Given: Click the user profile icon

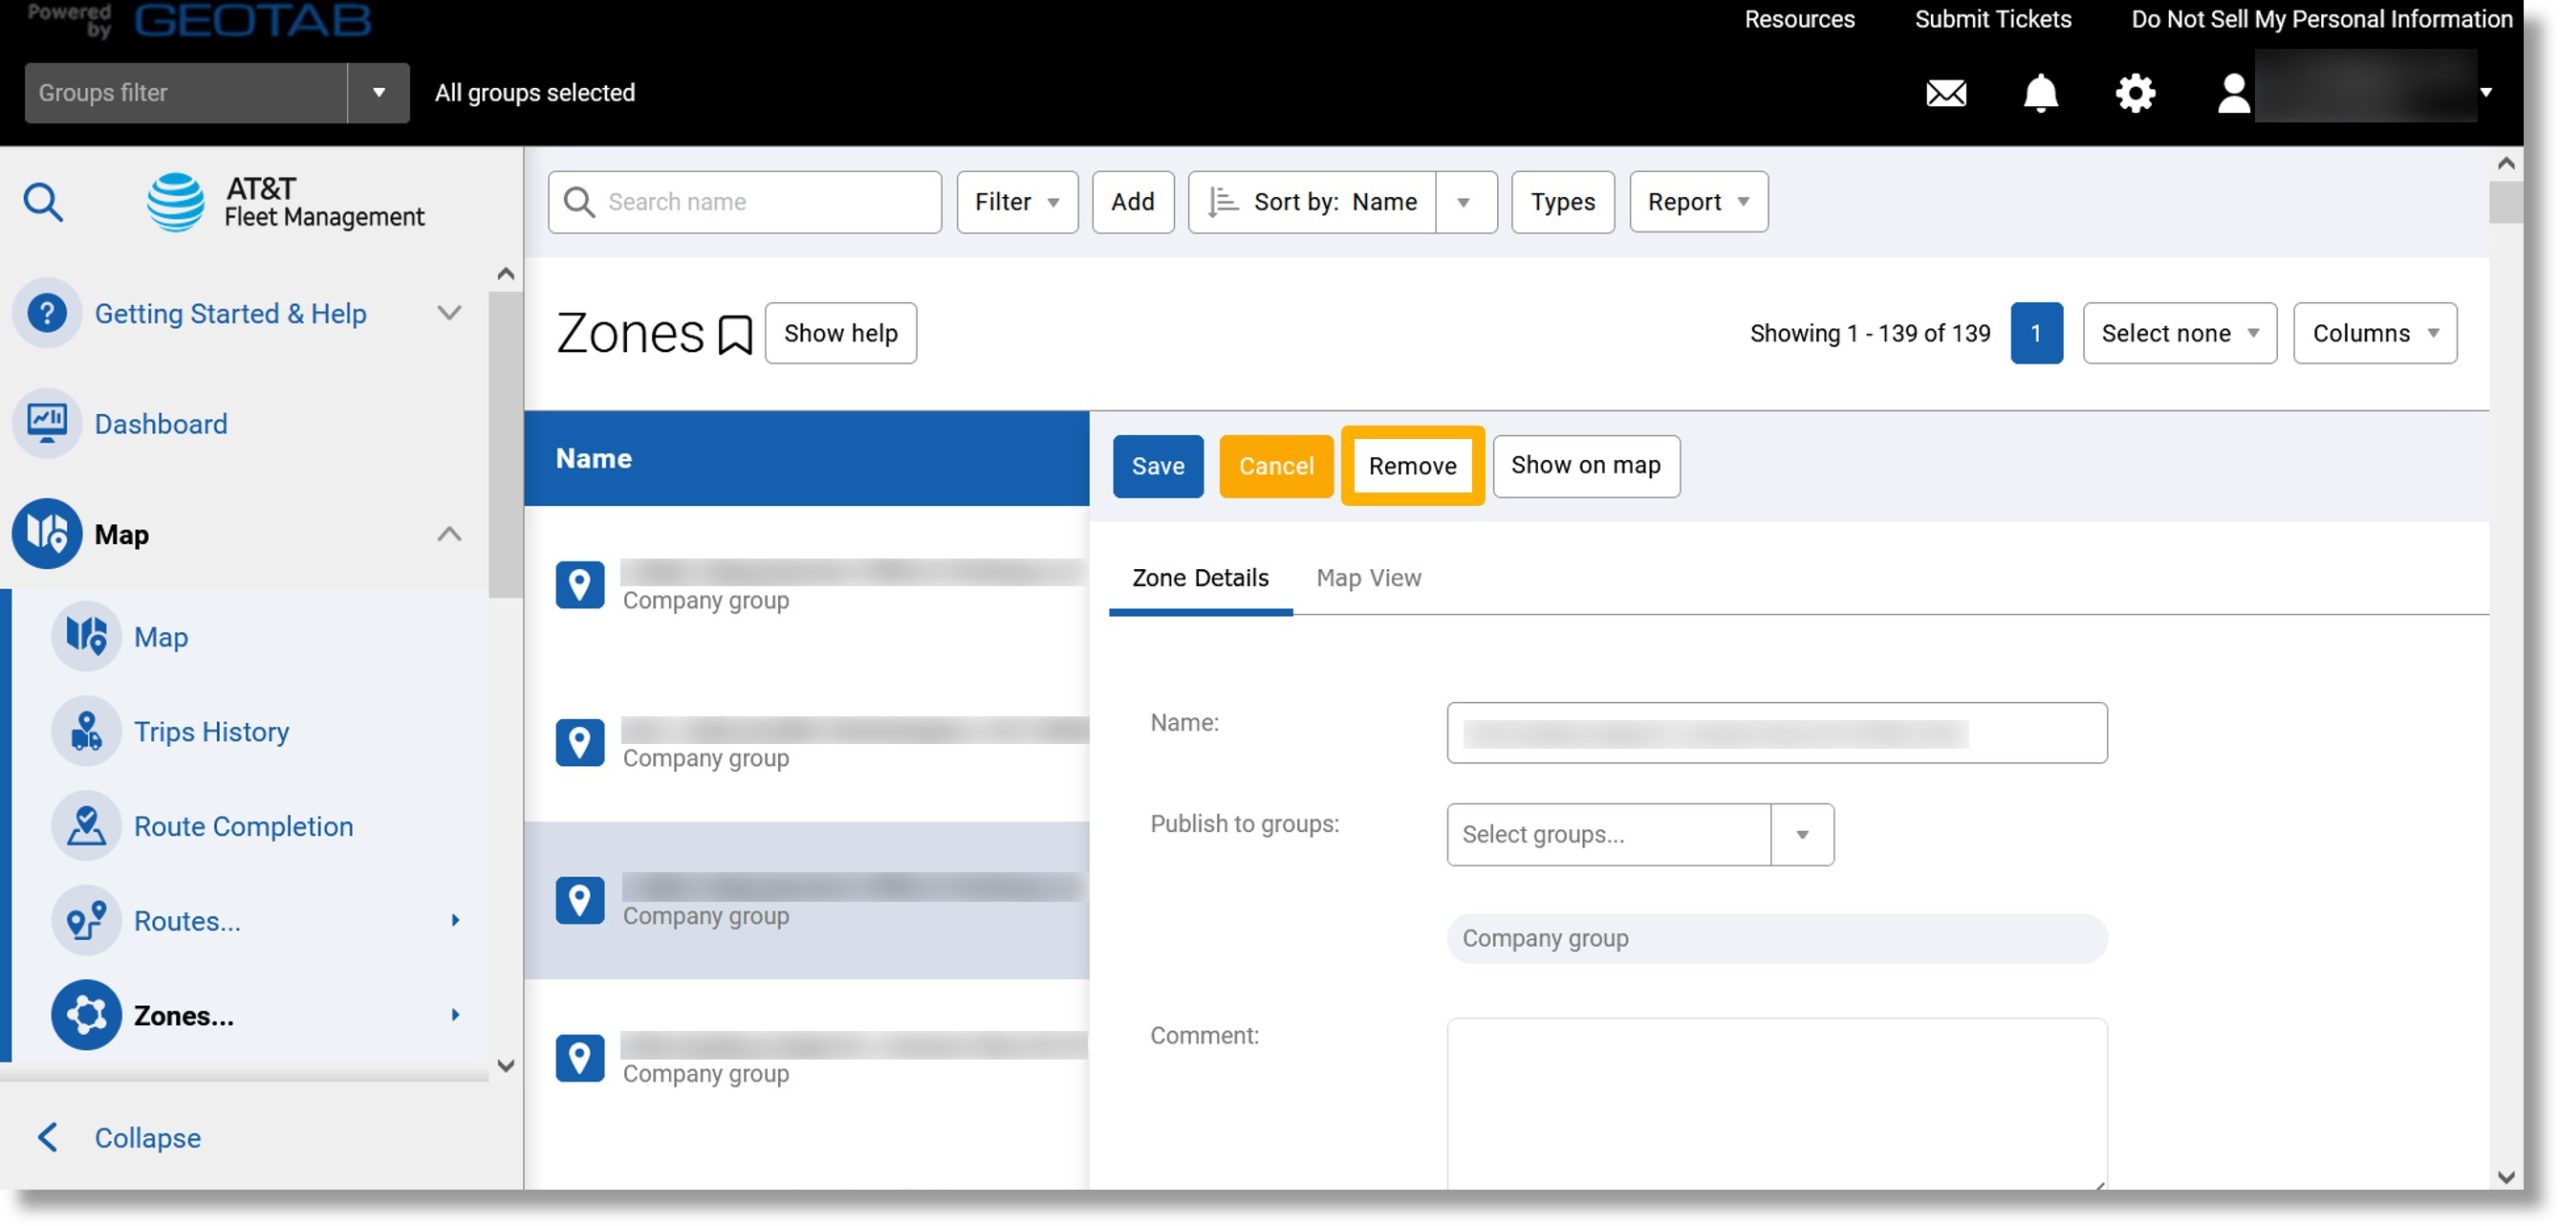Looking at the screenshot, I should [x=2233, y=93].
